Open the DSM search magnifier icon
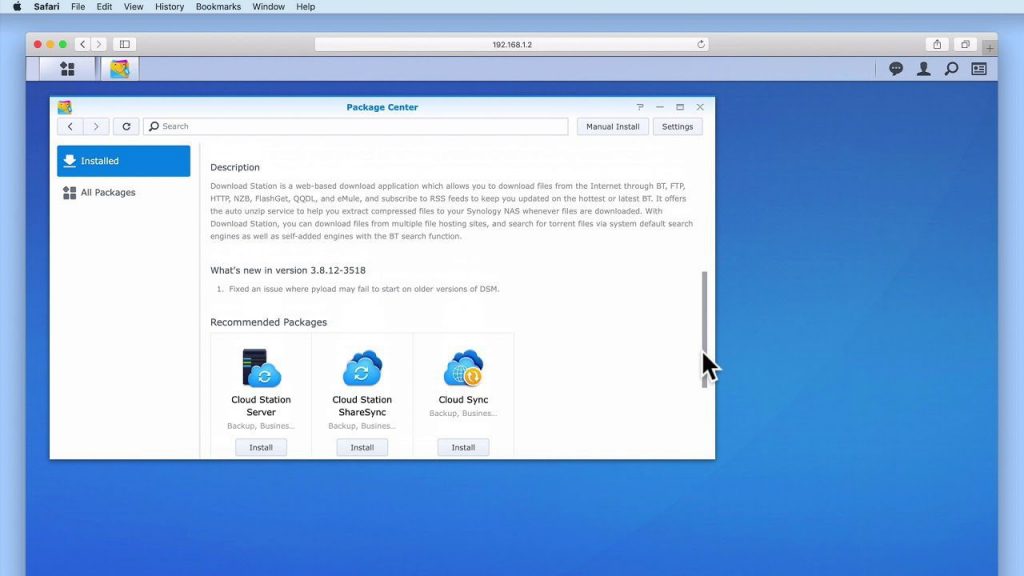The image size is (1024, 576). [x=952, y=69]
